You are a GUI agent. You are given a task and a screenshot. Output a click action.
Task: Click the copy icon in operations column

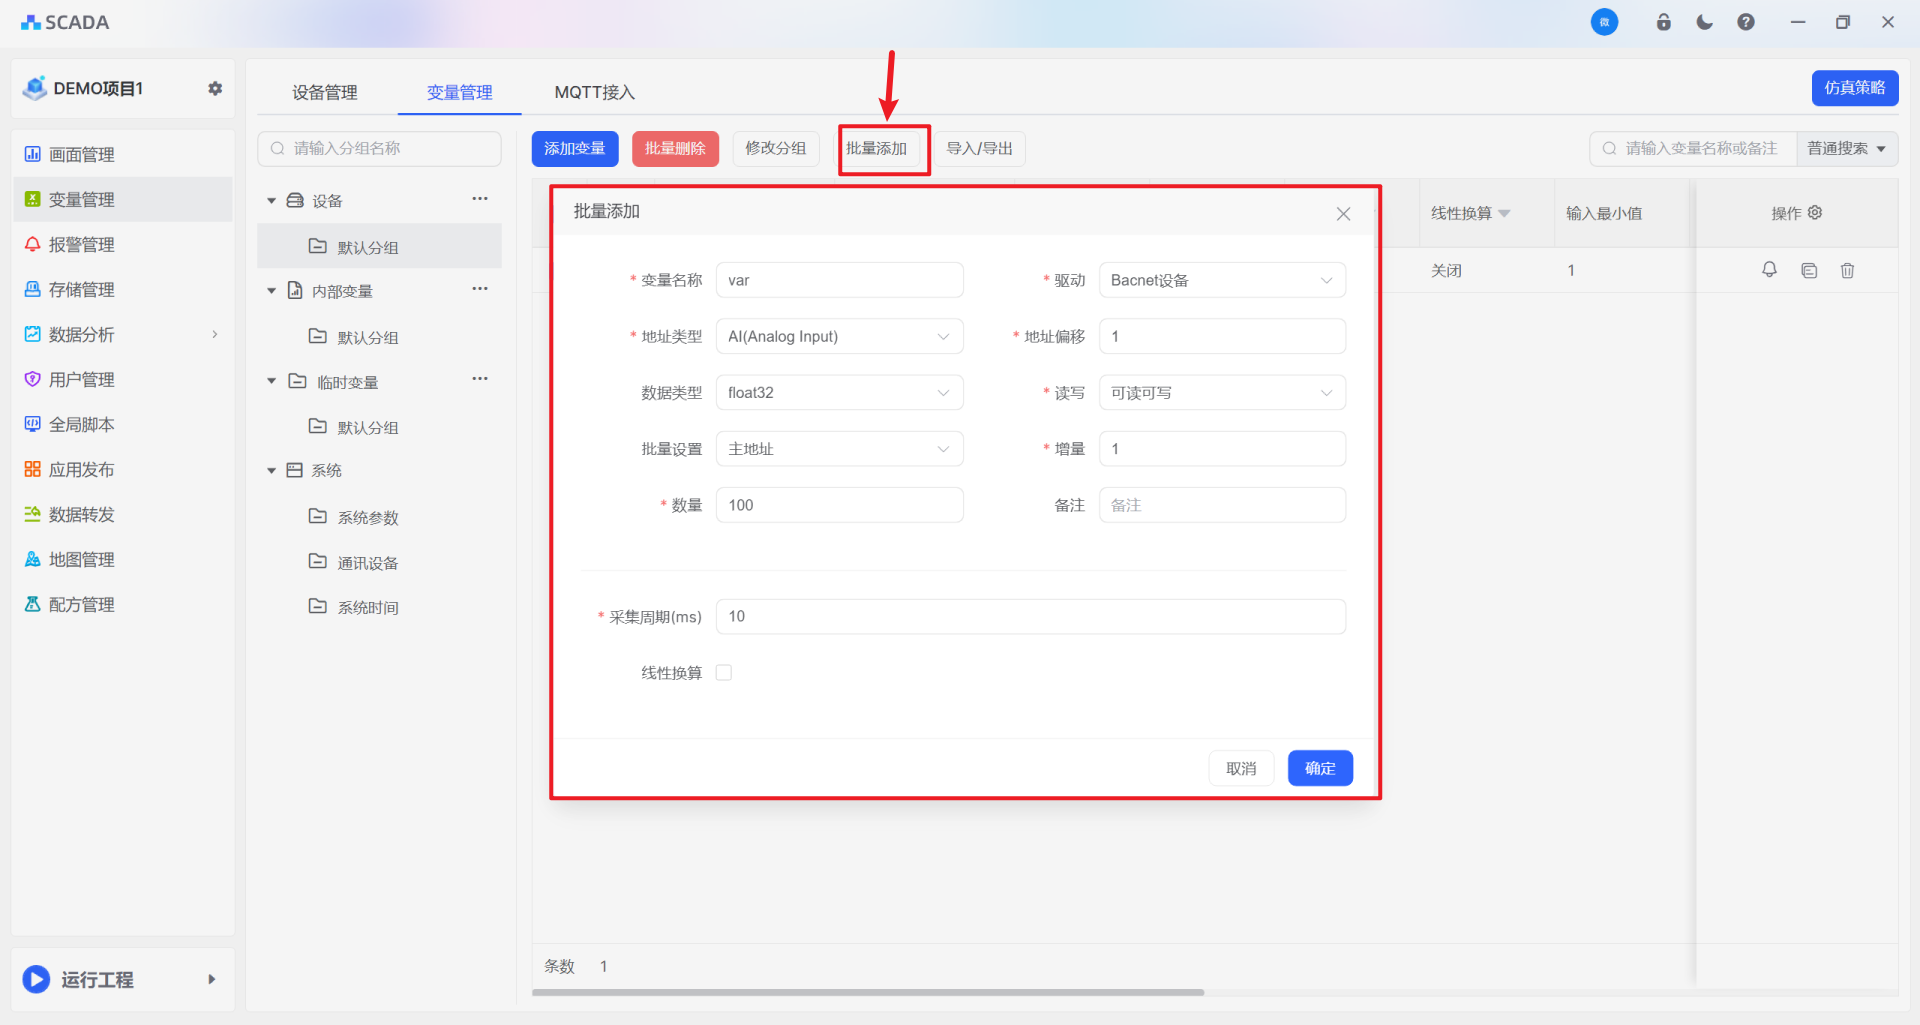click(x=1809, y=270)
